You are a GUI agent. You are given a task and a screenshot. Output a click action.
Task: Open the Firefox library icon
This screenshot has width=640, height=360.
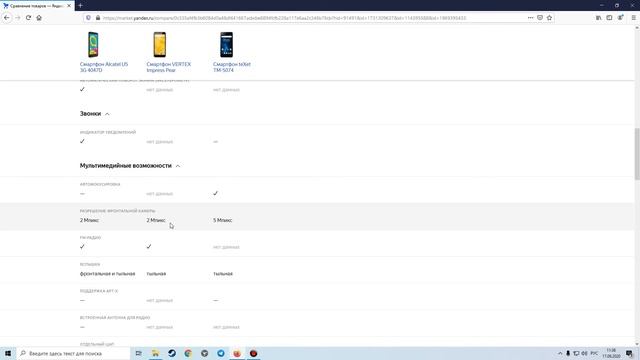[598, 18]
